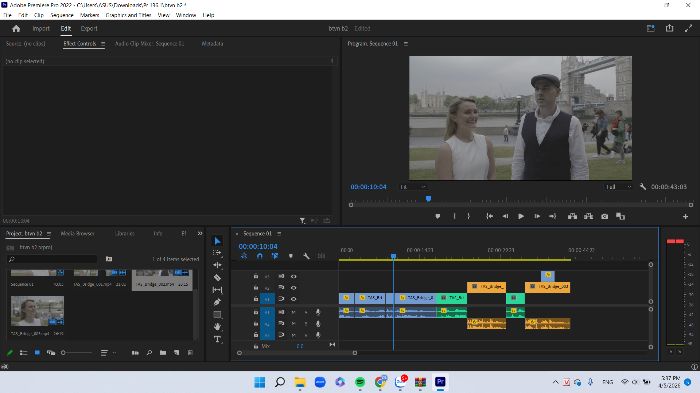700x393 pixels.
Task: Open Comparison View in Program monitor
Action: pos(621,216)
